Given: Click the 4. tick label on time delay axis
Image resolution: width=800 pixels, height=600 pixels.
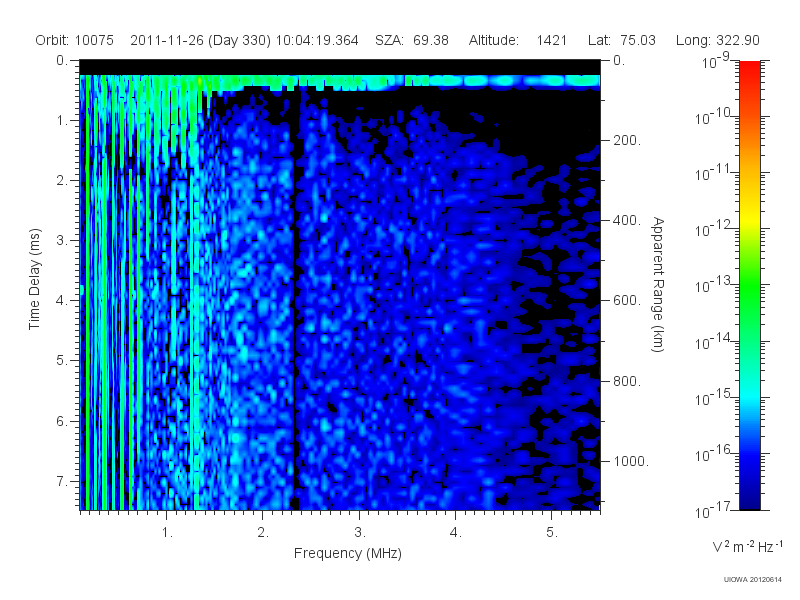Looking at the screenshot, I should [x=62, y=301].
